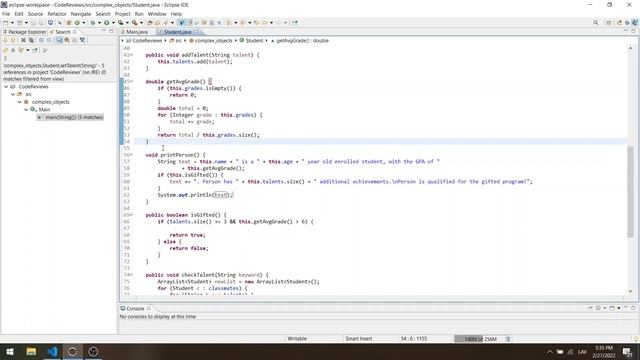Click the Search flashlight toolbar icon
This screenshot has height=360, width=640.
click(x=166, y=23)
